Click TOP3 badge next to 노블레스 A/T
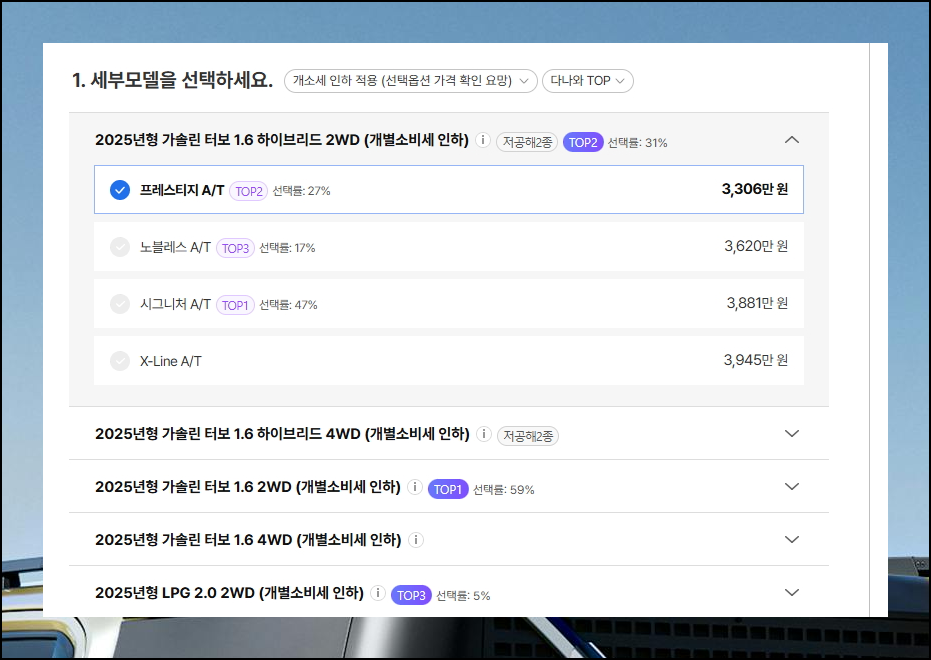Image resolution: width=931 pixels, height=660 pixels. (x=235, y=248)
